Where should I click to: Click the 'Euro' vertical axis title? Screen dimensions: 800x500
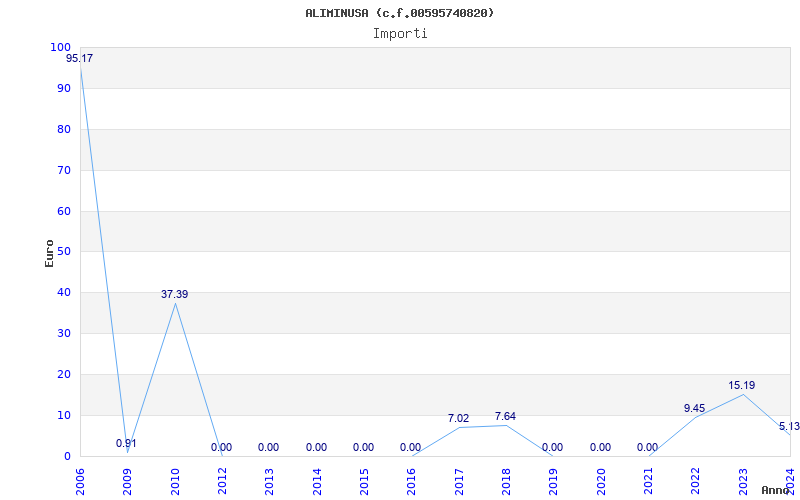point(49,254)
